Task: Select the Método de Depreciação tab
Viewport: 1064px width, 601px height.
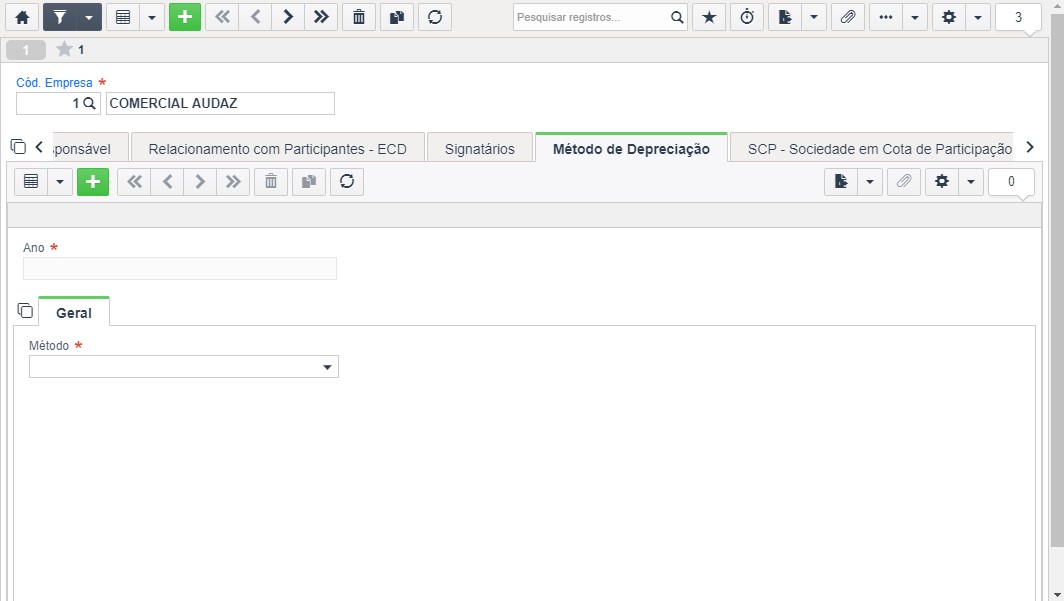Action: [x=631, y=149]
